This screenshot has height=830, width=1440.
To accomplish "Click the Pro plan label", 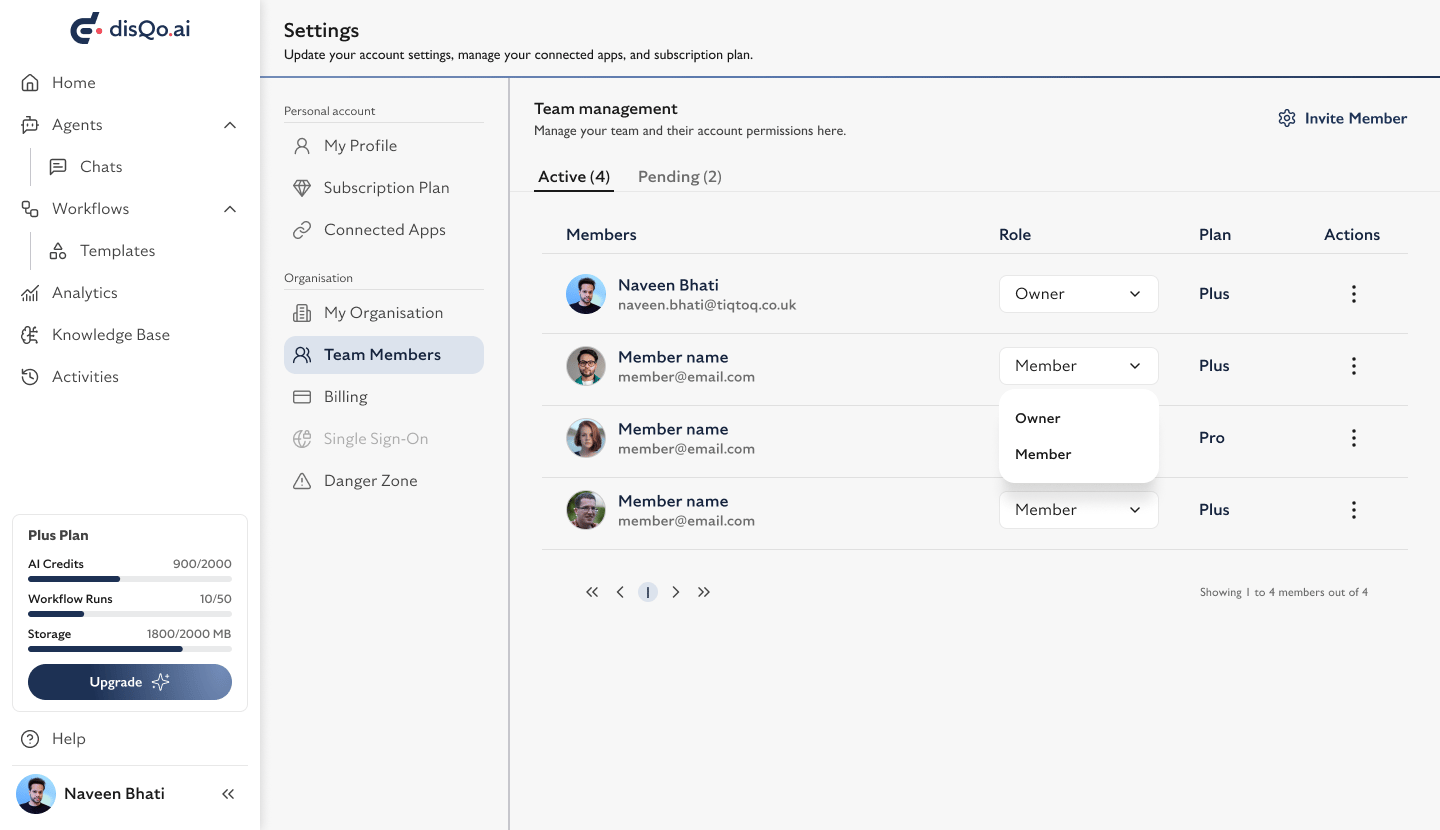I will 1212,438.
